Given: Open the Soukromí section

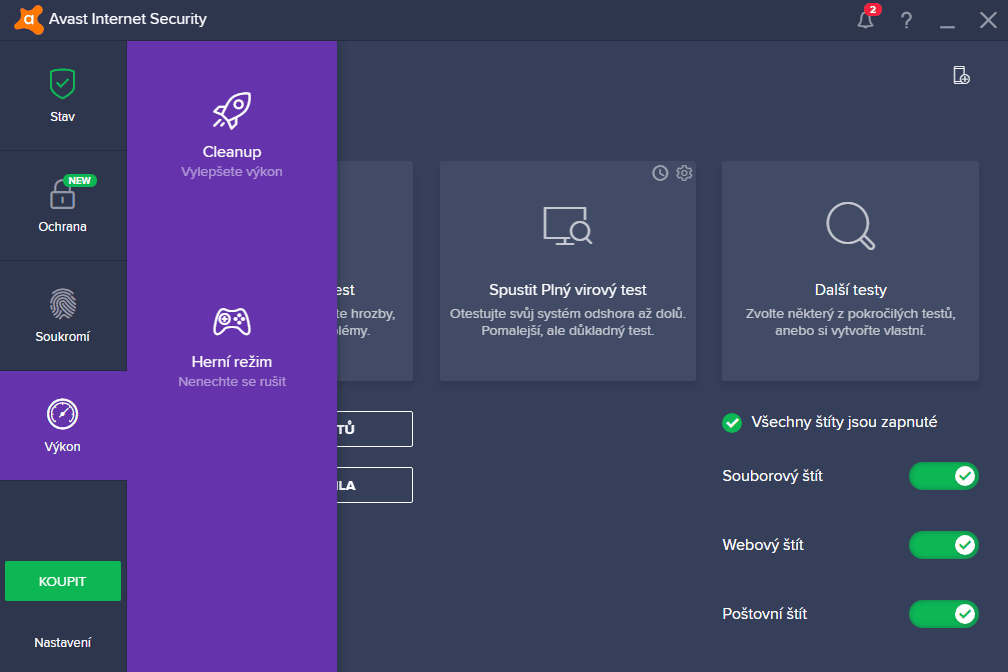Looking at the screenshot, I should (63, 316).
